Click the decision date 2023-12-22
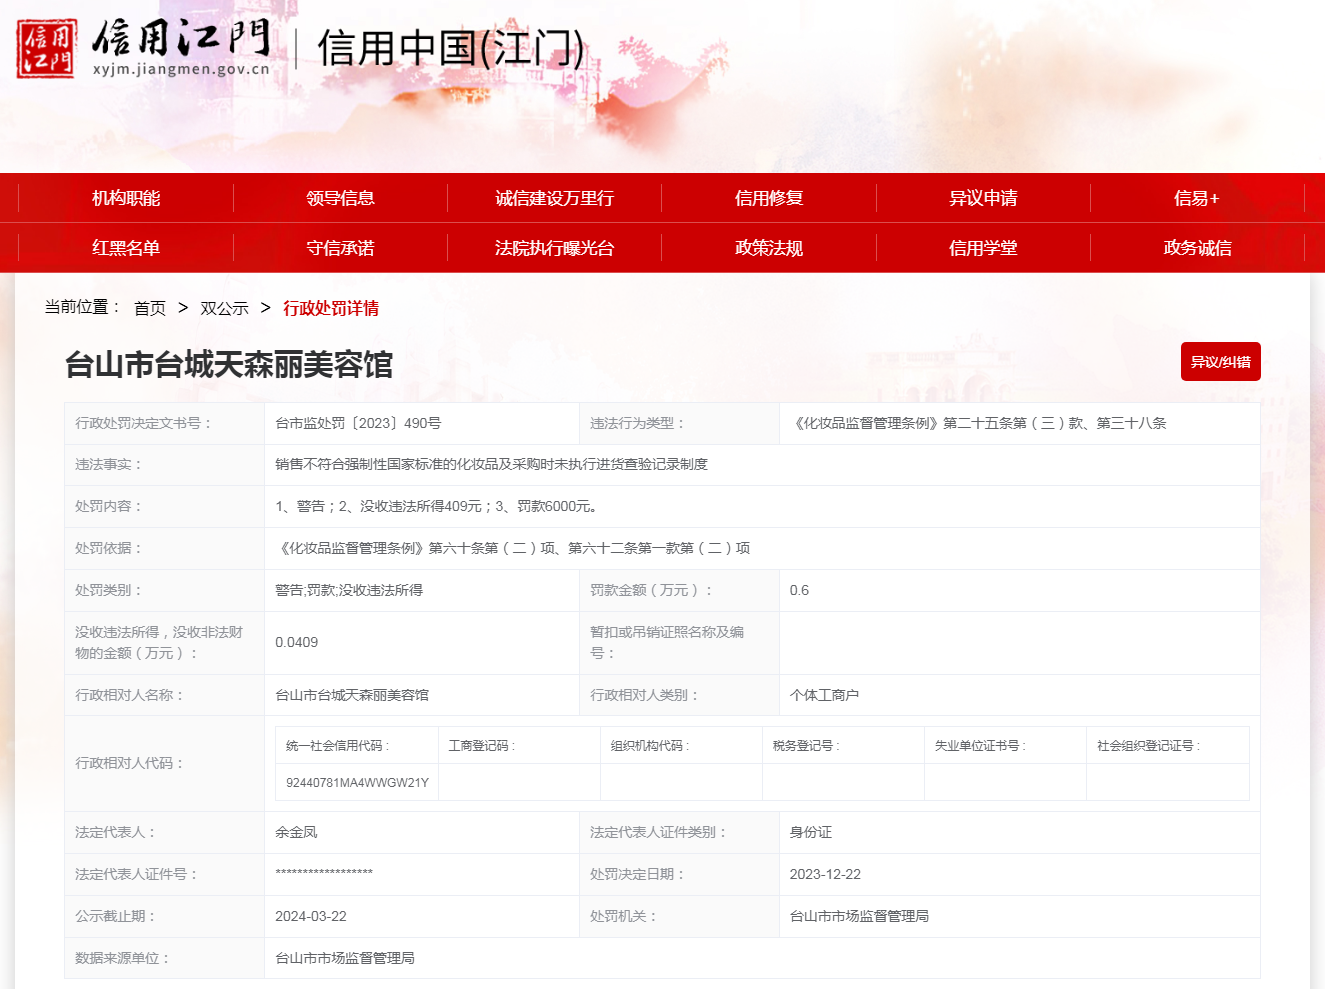 click(x=825, y=874)
